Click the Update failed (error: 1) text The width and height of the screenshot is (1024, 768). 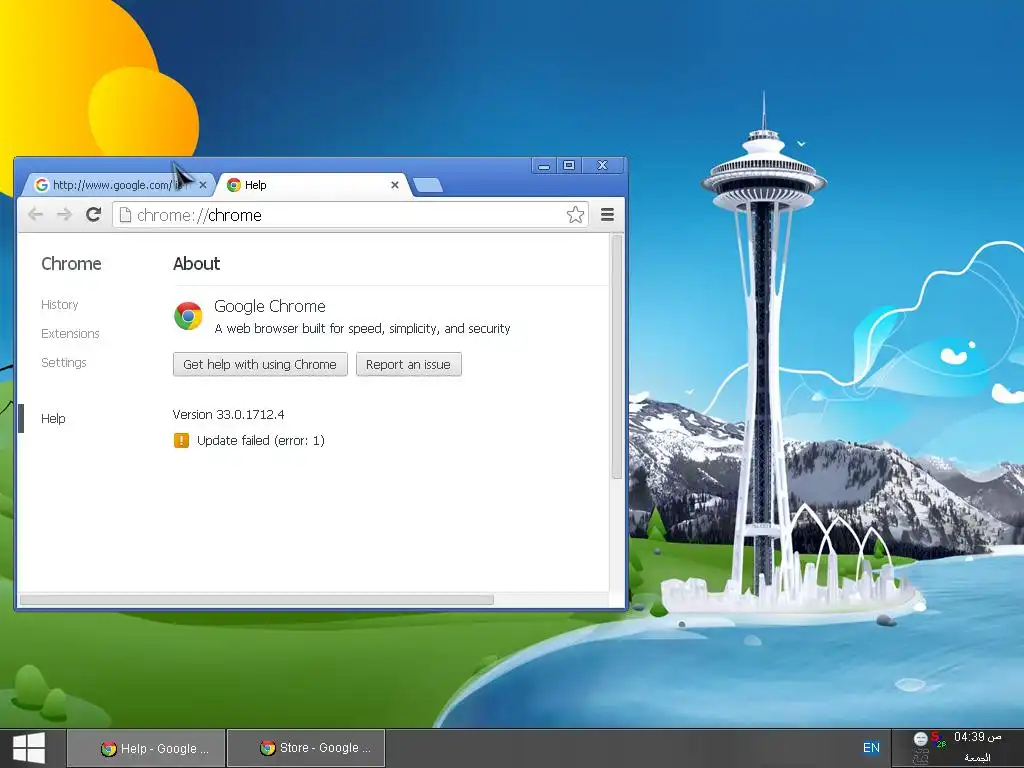(261, 440)
